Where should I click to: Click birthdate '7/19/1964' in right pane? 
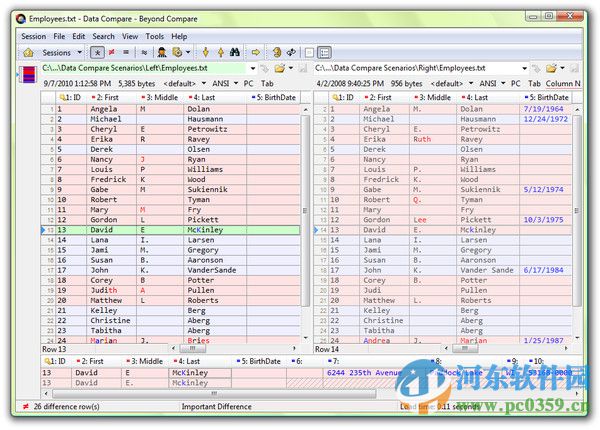(x=543, y=109)
